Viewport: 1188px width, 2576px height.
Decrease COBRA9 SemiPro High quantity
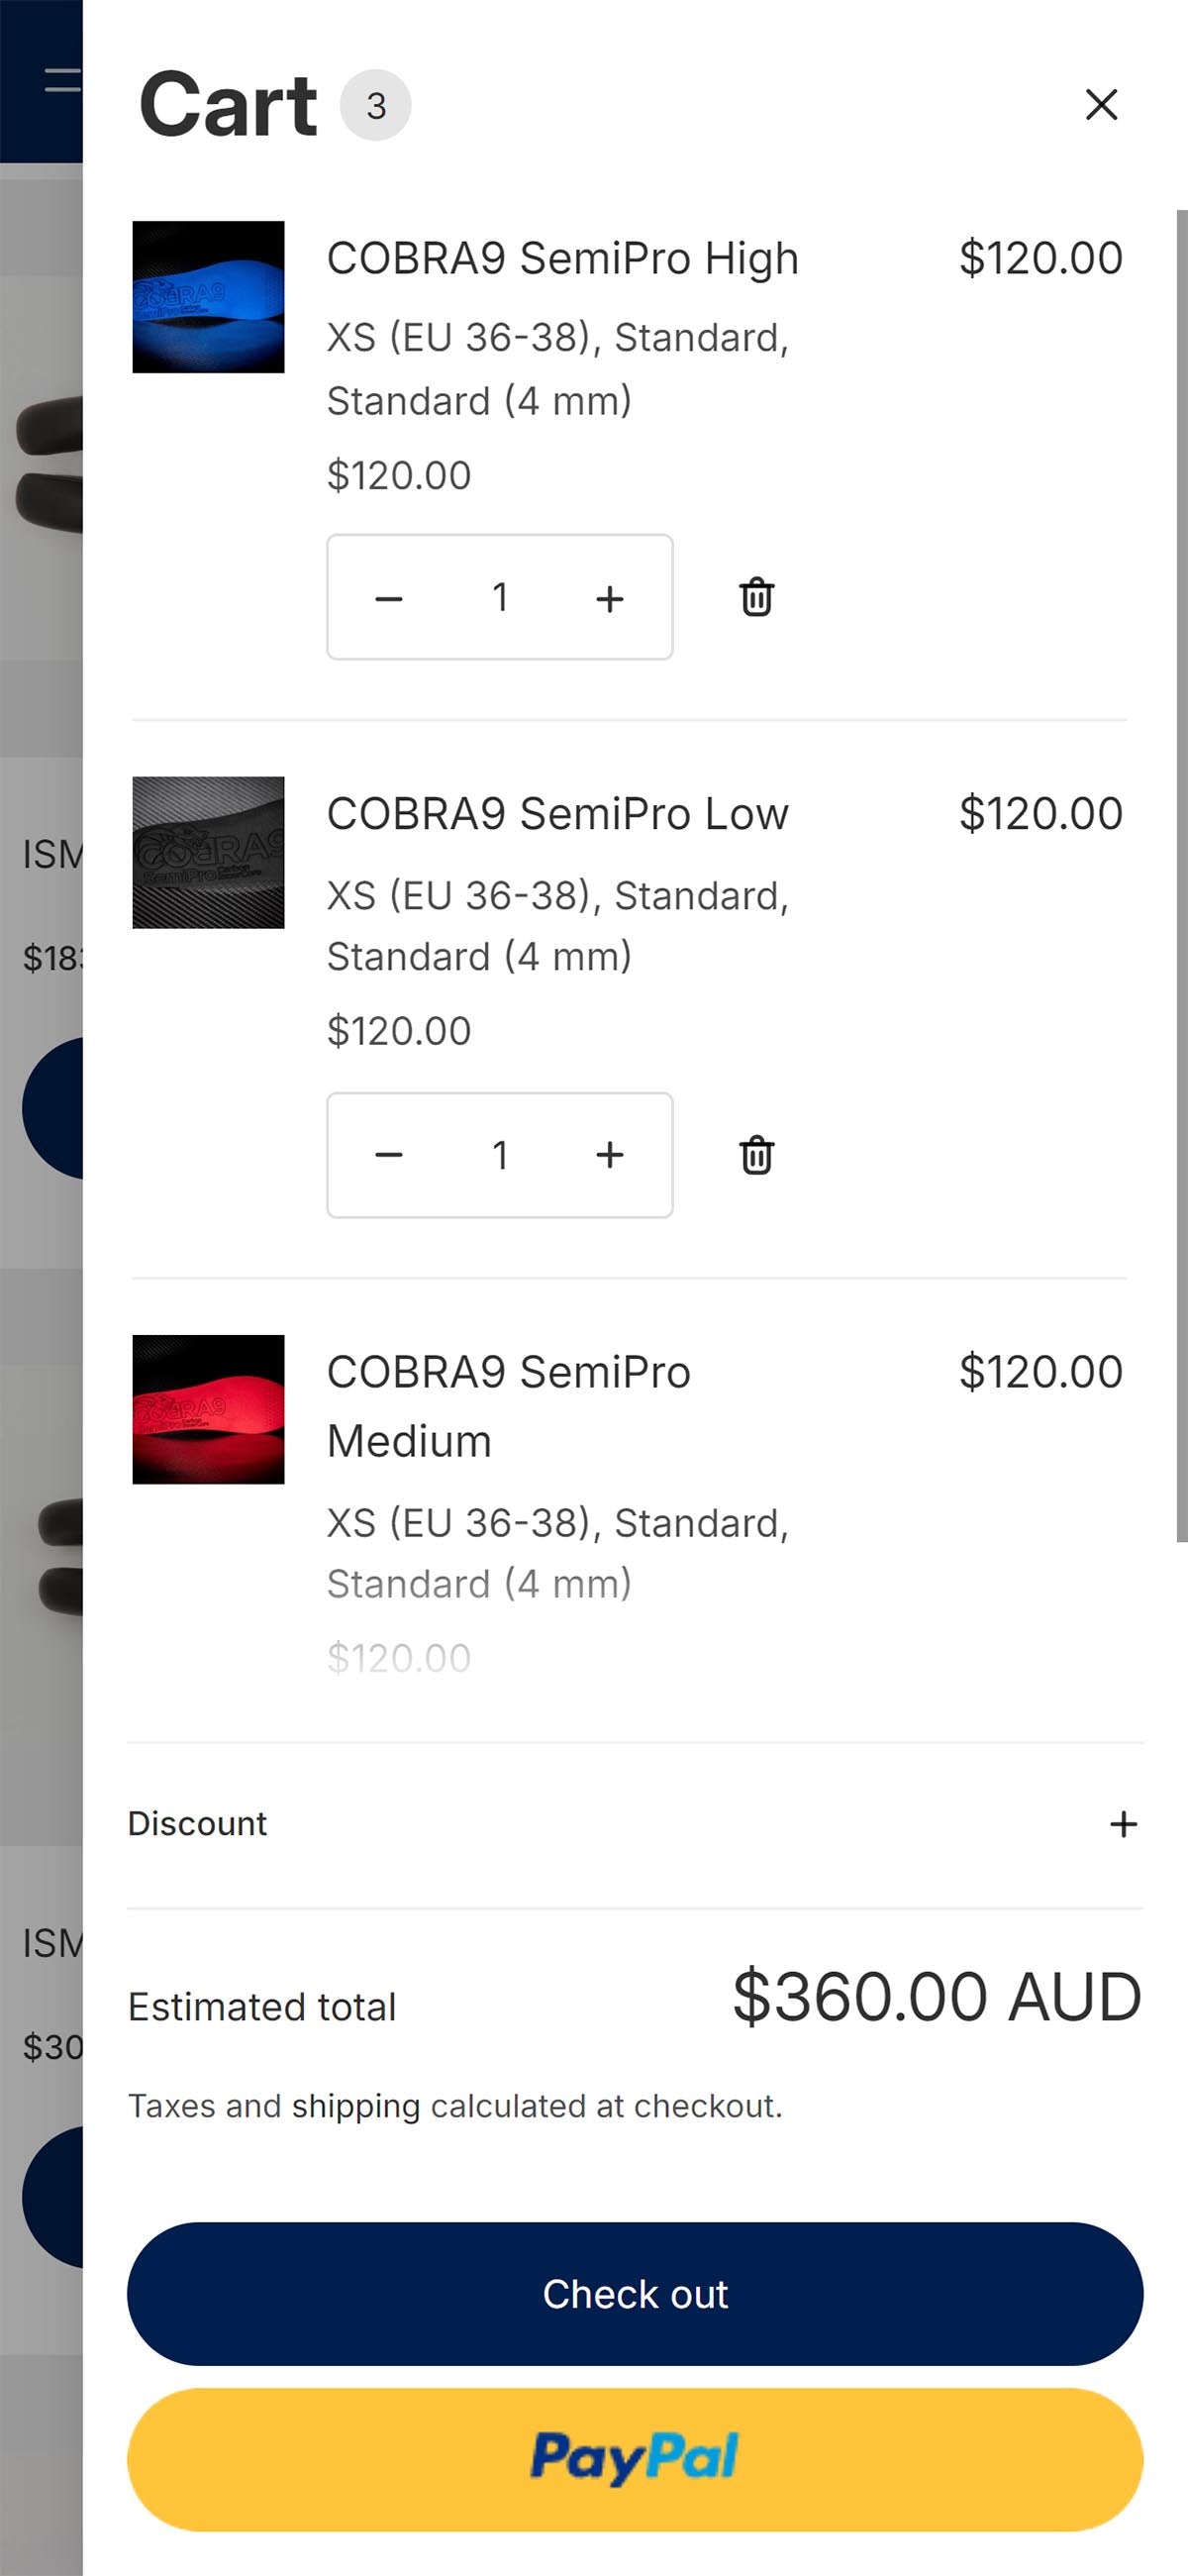tap(389, 598)
